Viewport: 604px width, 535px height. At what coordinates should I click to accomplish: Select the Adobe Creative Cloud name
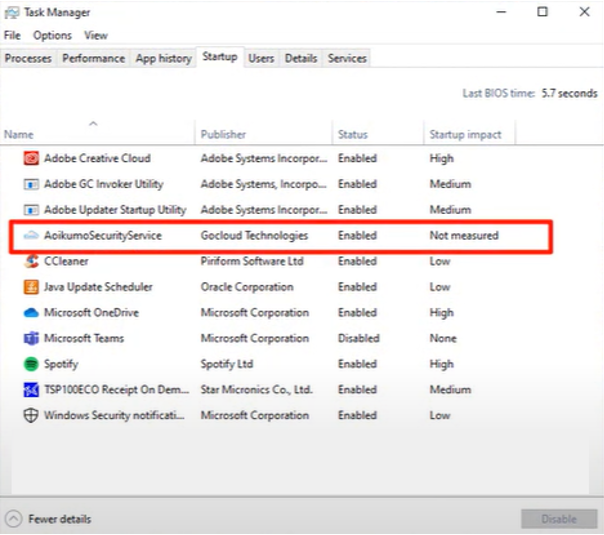[x=97, y=158]
